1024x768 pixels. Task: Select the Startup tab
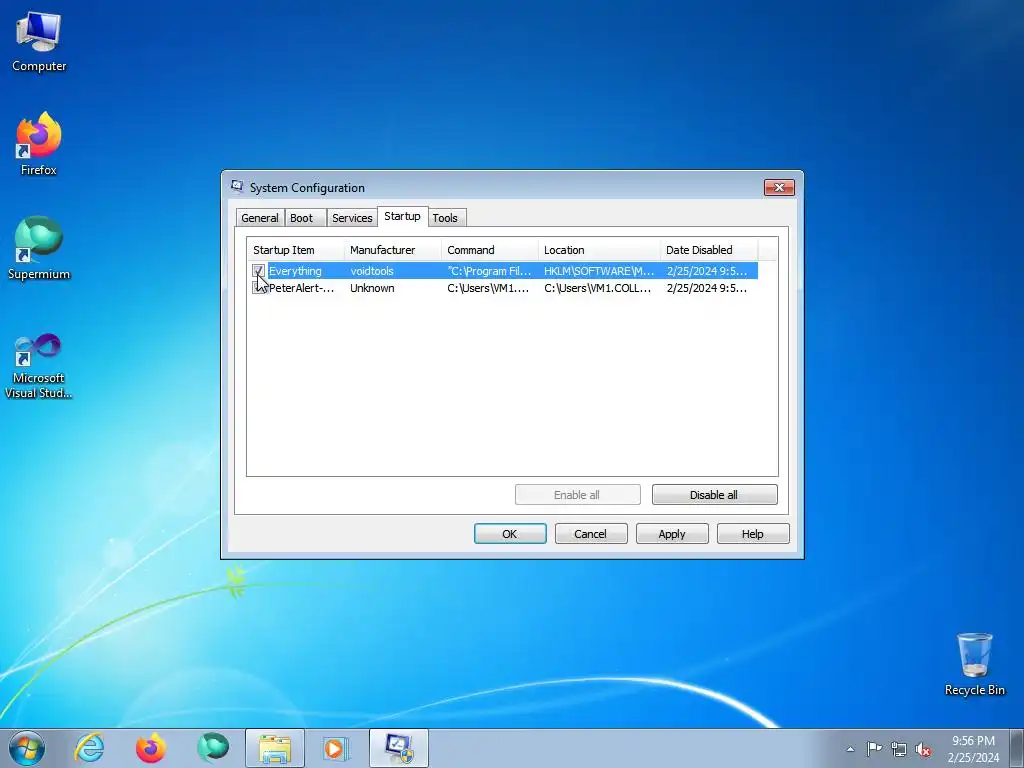402,216
